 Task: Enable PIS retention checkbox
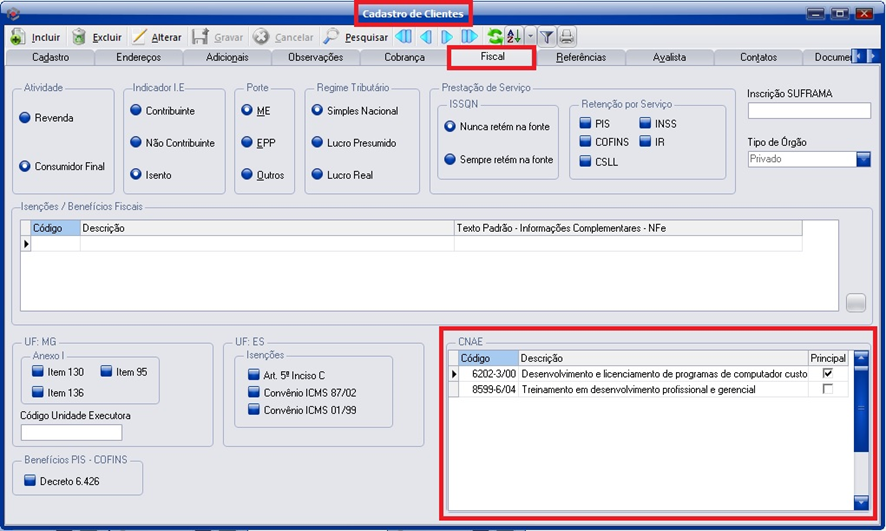(x=587, y=124)
